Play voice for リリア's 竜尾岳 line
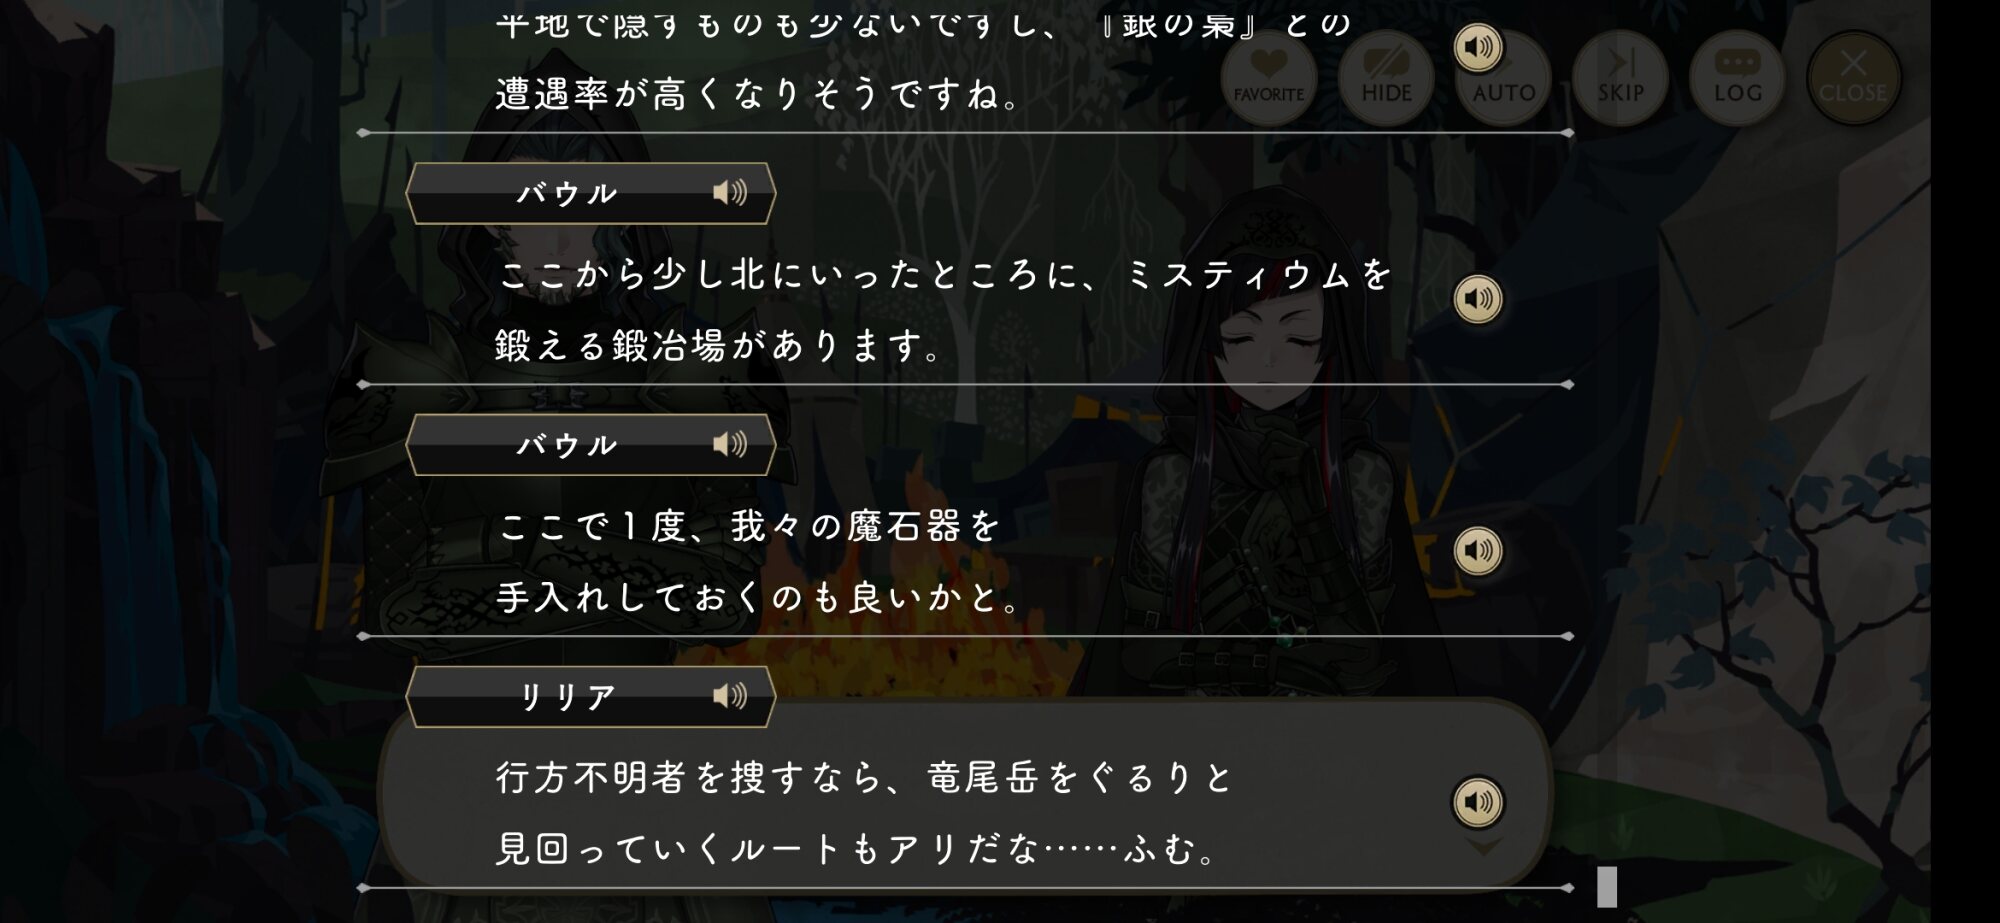Image resolution: width=2000 pixels, height=923 pixels. pyautogui.click(x=1478, y=802)
